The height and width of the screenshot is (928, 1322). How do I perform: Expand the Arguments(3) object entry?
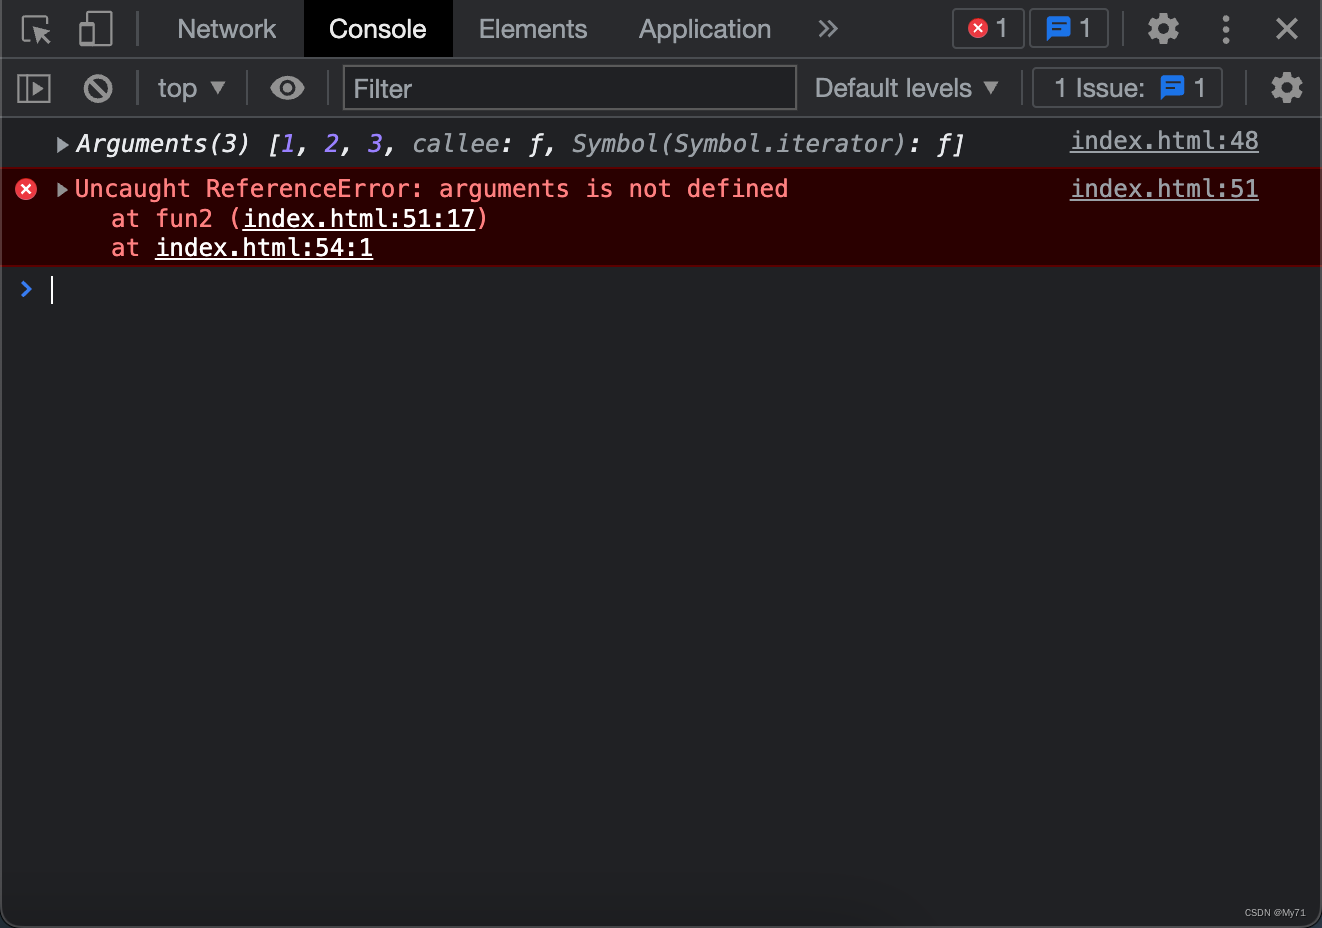click(62, 145)
